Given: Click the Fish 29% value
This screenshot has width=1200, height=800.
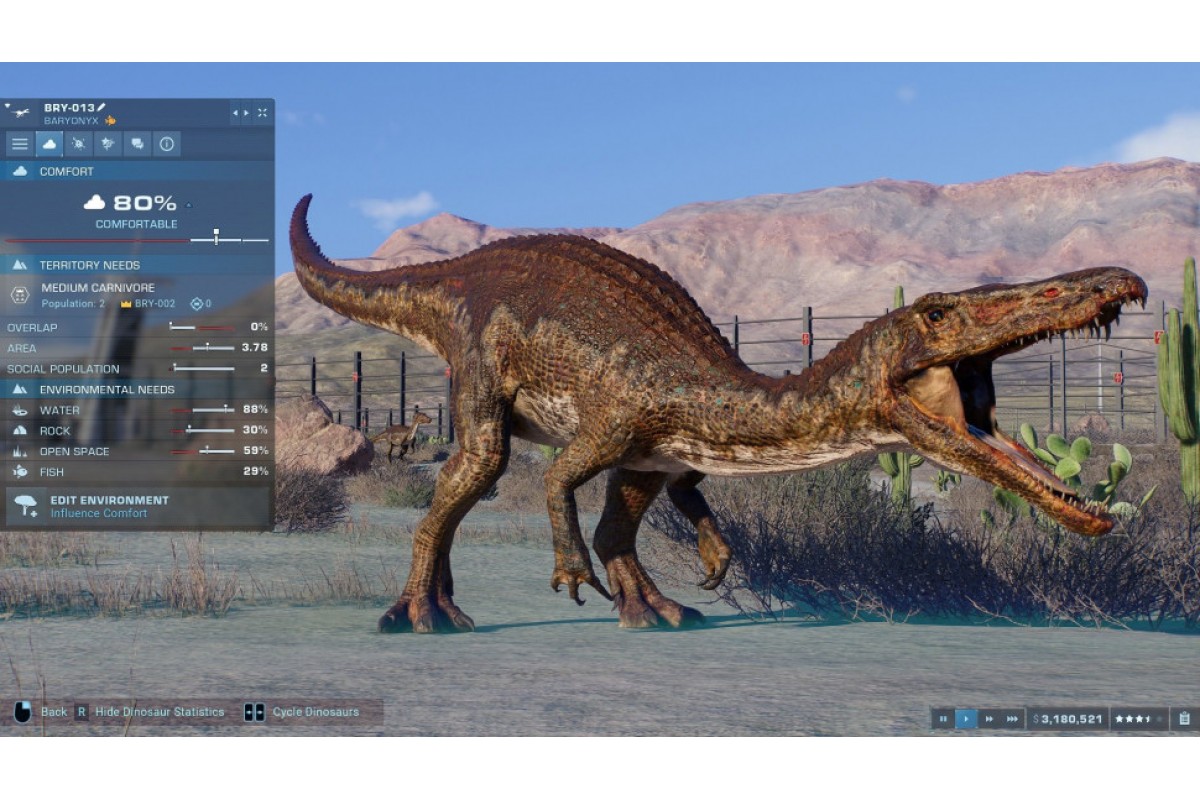Looking at the screenshot, I should click(x=256, y=472).
